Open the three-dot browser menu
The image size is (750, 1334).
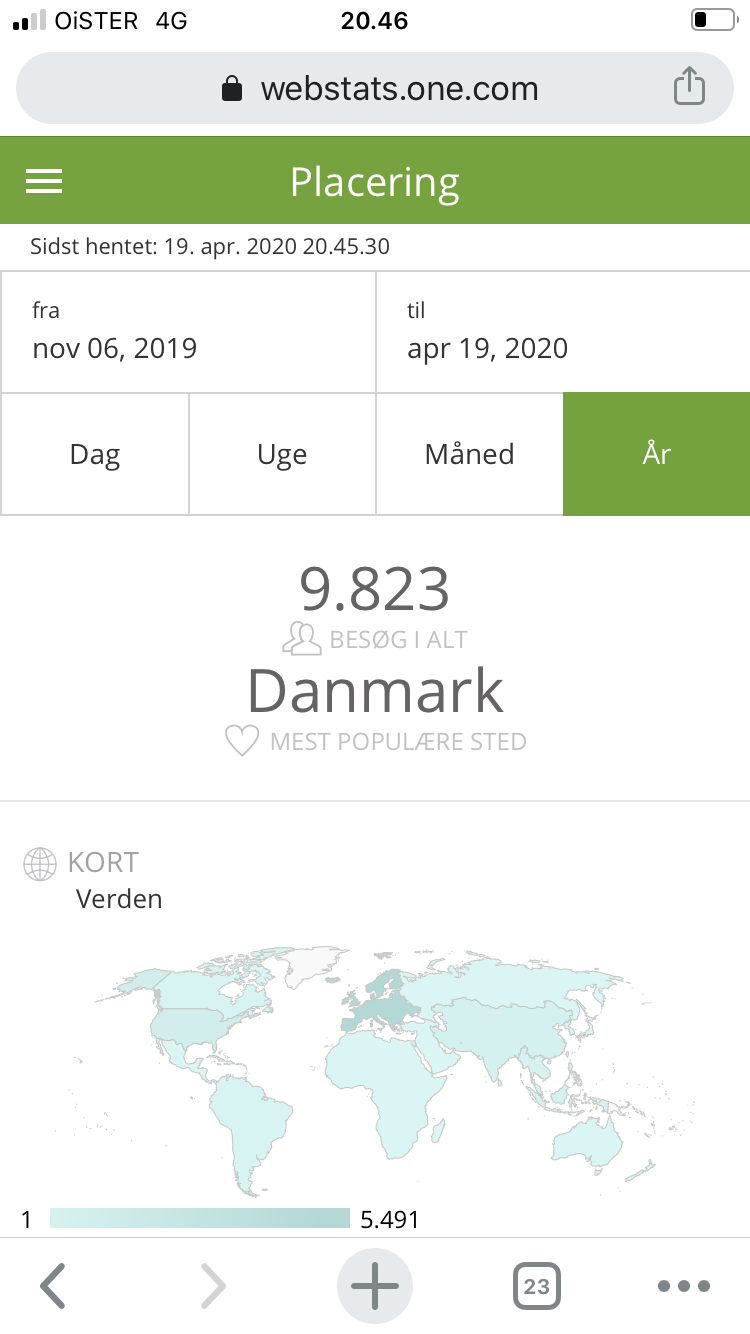coord(685,1285)
